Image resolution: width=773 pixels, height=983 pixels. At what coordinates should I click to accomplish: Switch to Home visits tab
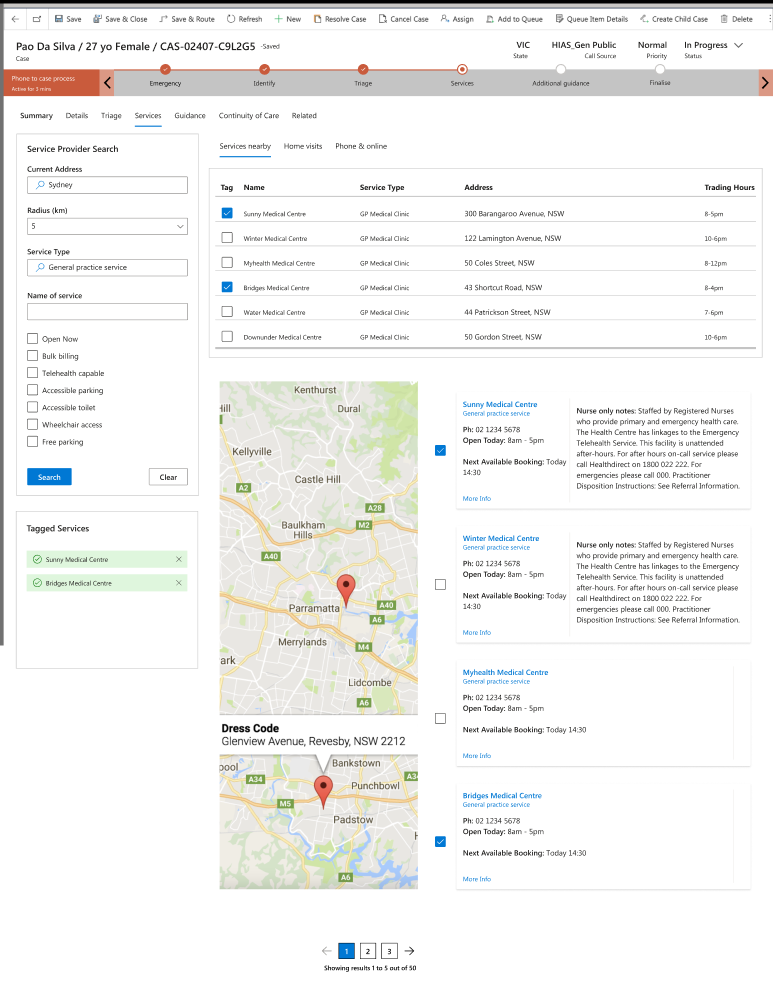point(303,146)
